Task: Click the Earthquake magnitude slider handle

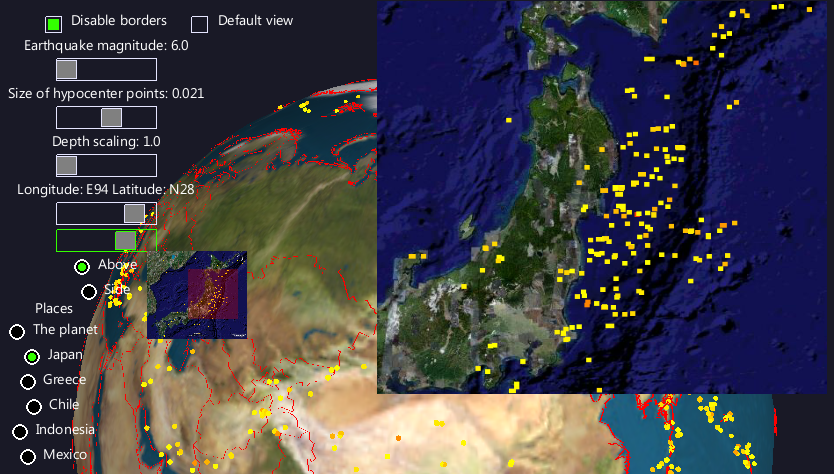Action: pos(67,70)
